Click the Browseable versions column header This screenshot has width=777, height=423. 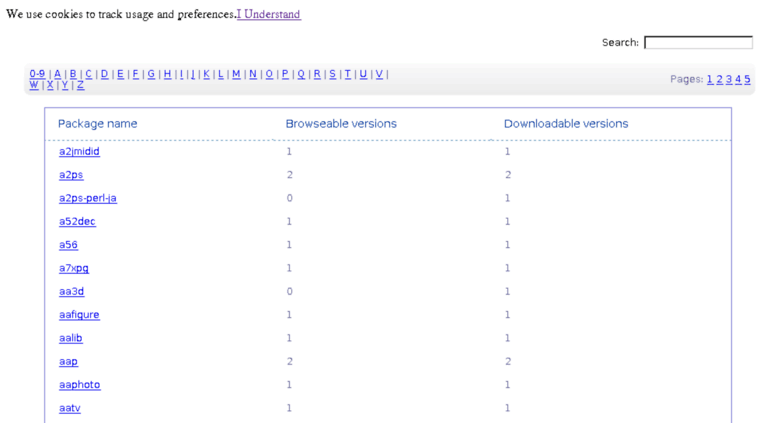[x=341, y=124]
